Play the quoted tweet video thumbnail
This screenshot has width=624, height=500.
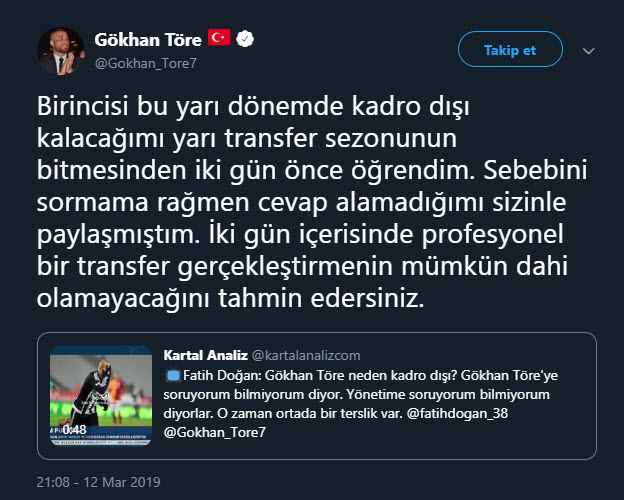point(101,395)
